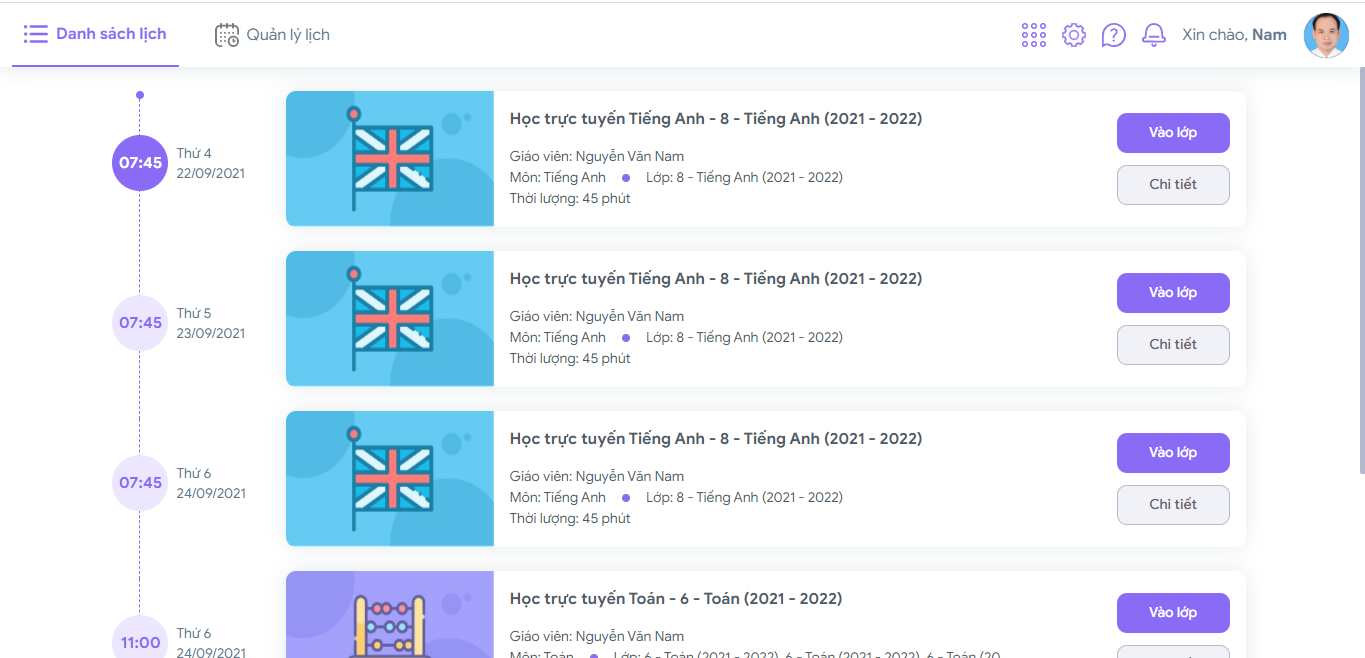This screenshot has width=1365, height=658.
Task: Click the class text "Lớp: 8 - Tiếng Anh" on the 22/09/2021 card
Action: pyautogui.click(x=744, y=177)
